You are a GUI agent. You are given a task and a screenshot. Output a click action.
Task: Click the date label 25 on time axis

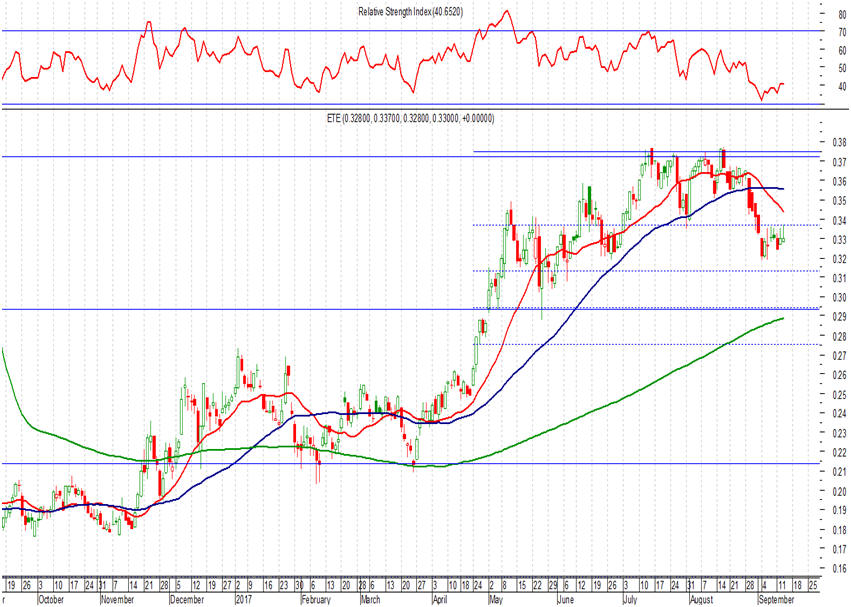coord(812,586)
